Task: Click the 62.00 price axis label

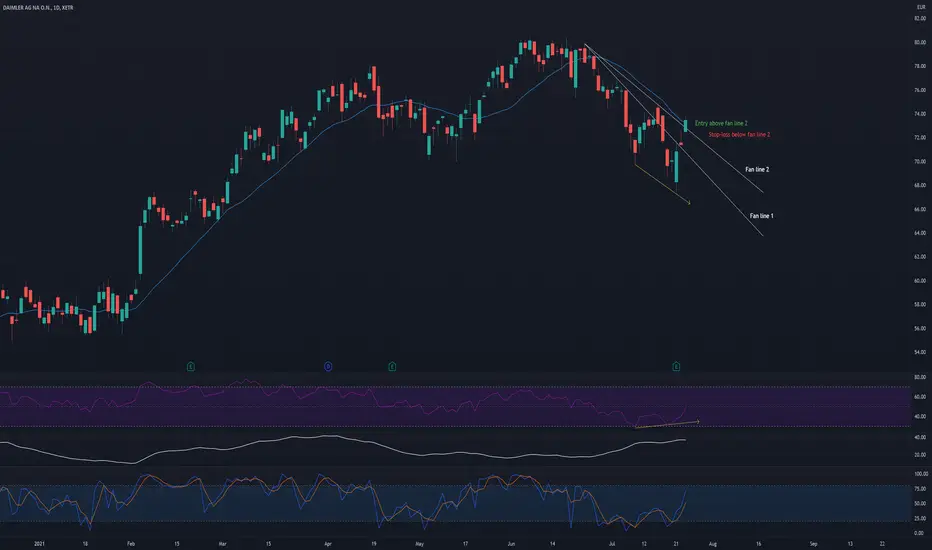Action: click(920, 257)
